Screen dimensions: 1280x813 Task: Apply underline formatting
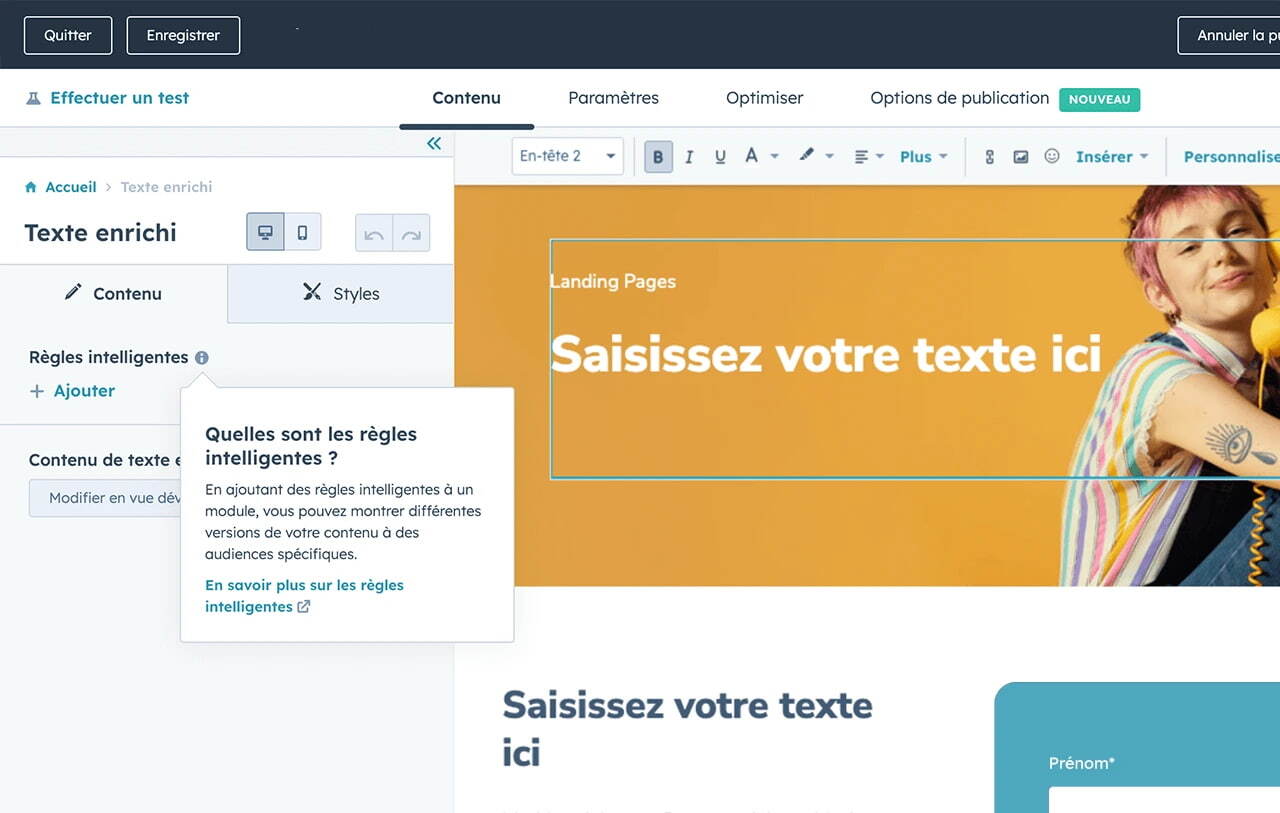720,156
